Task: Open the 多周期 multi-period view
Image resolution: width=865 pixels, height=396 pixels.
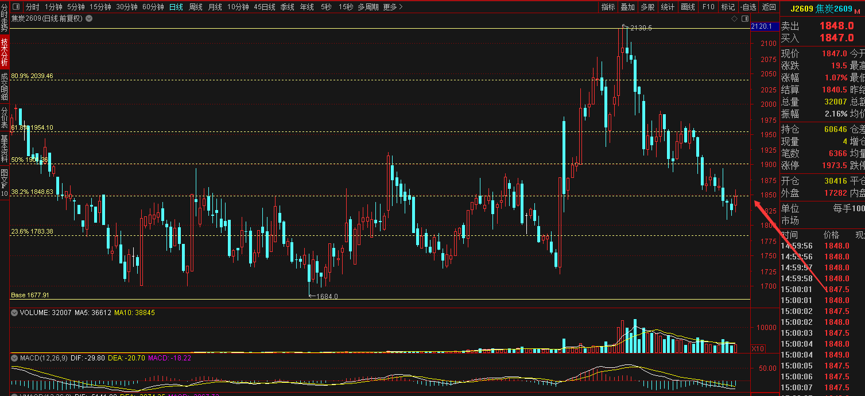Action: click(x=368, y=7)
